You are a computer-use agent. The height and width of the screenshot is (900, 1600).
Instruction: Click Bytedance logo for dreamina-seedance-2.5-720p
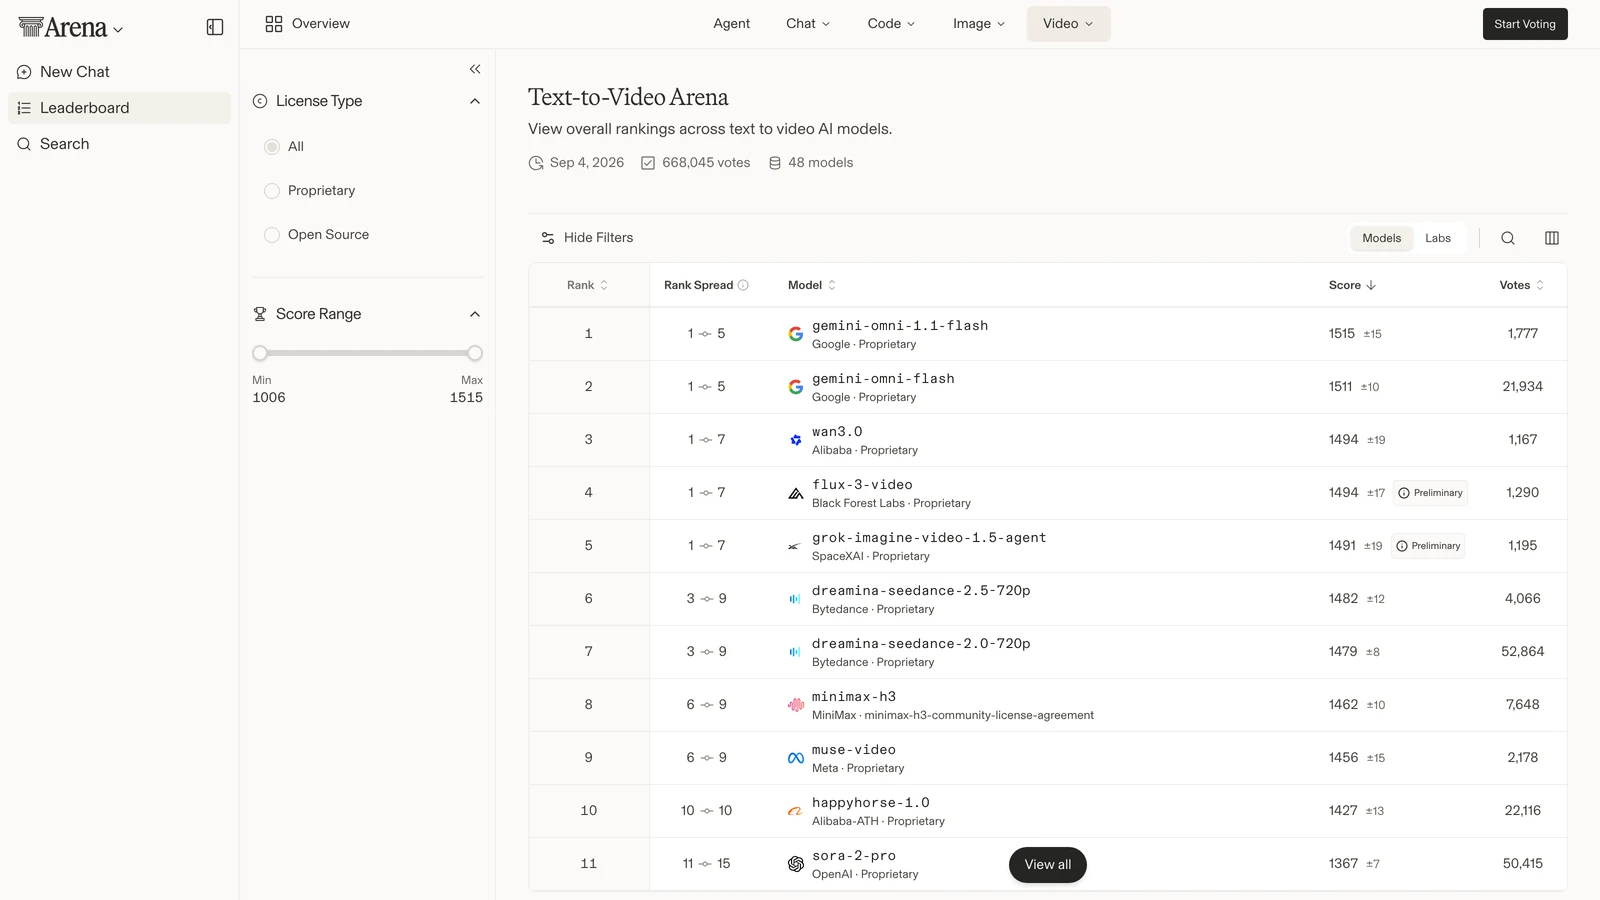point(796,599)
